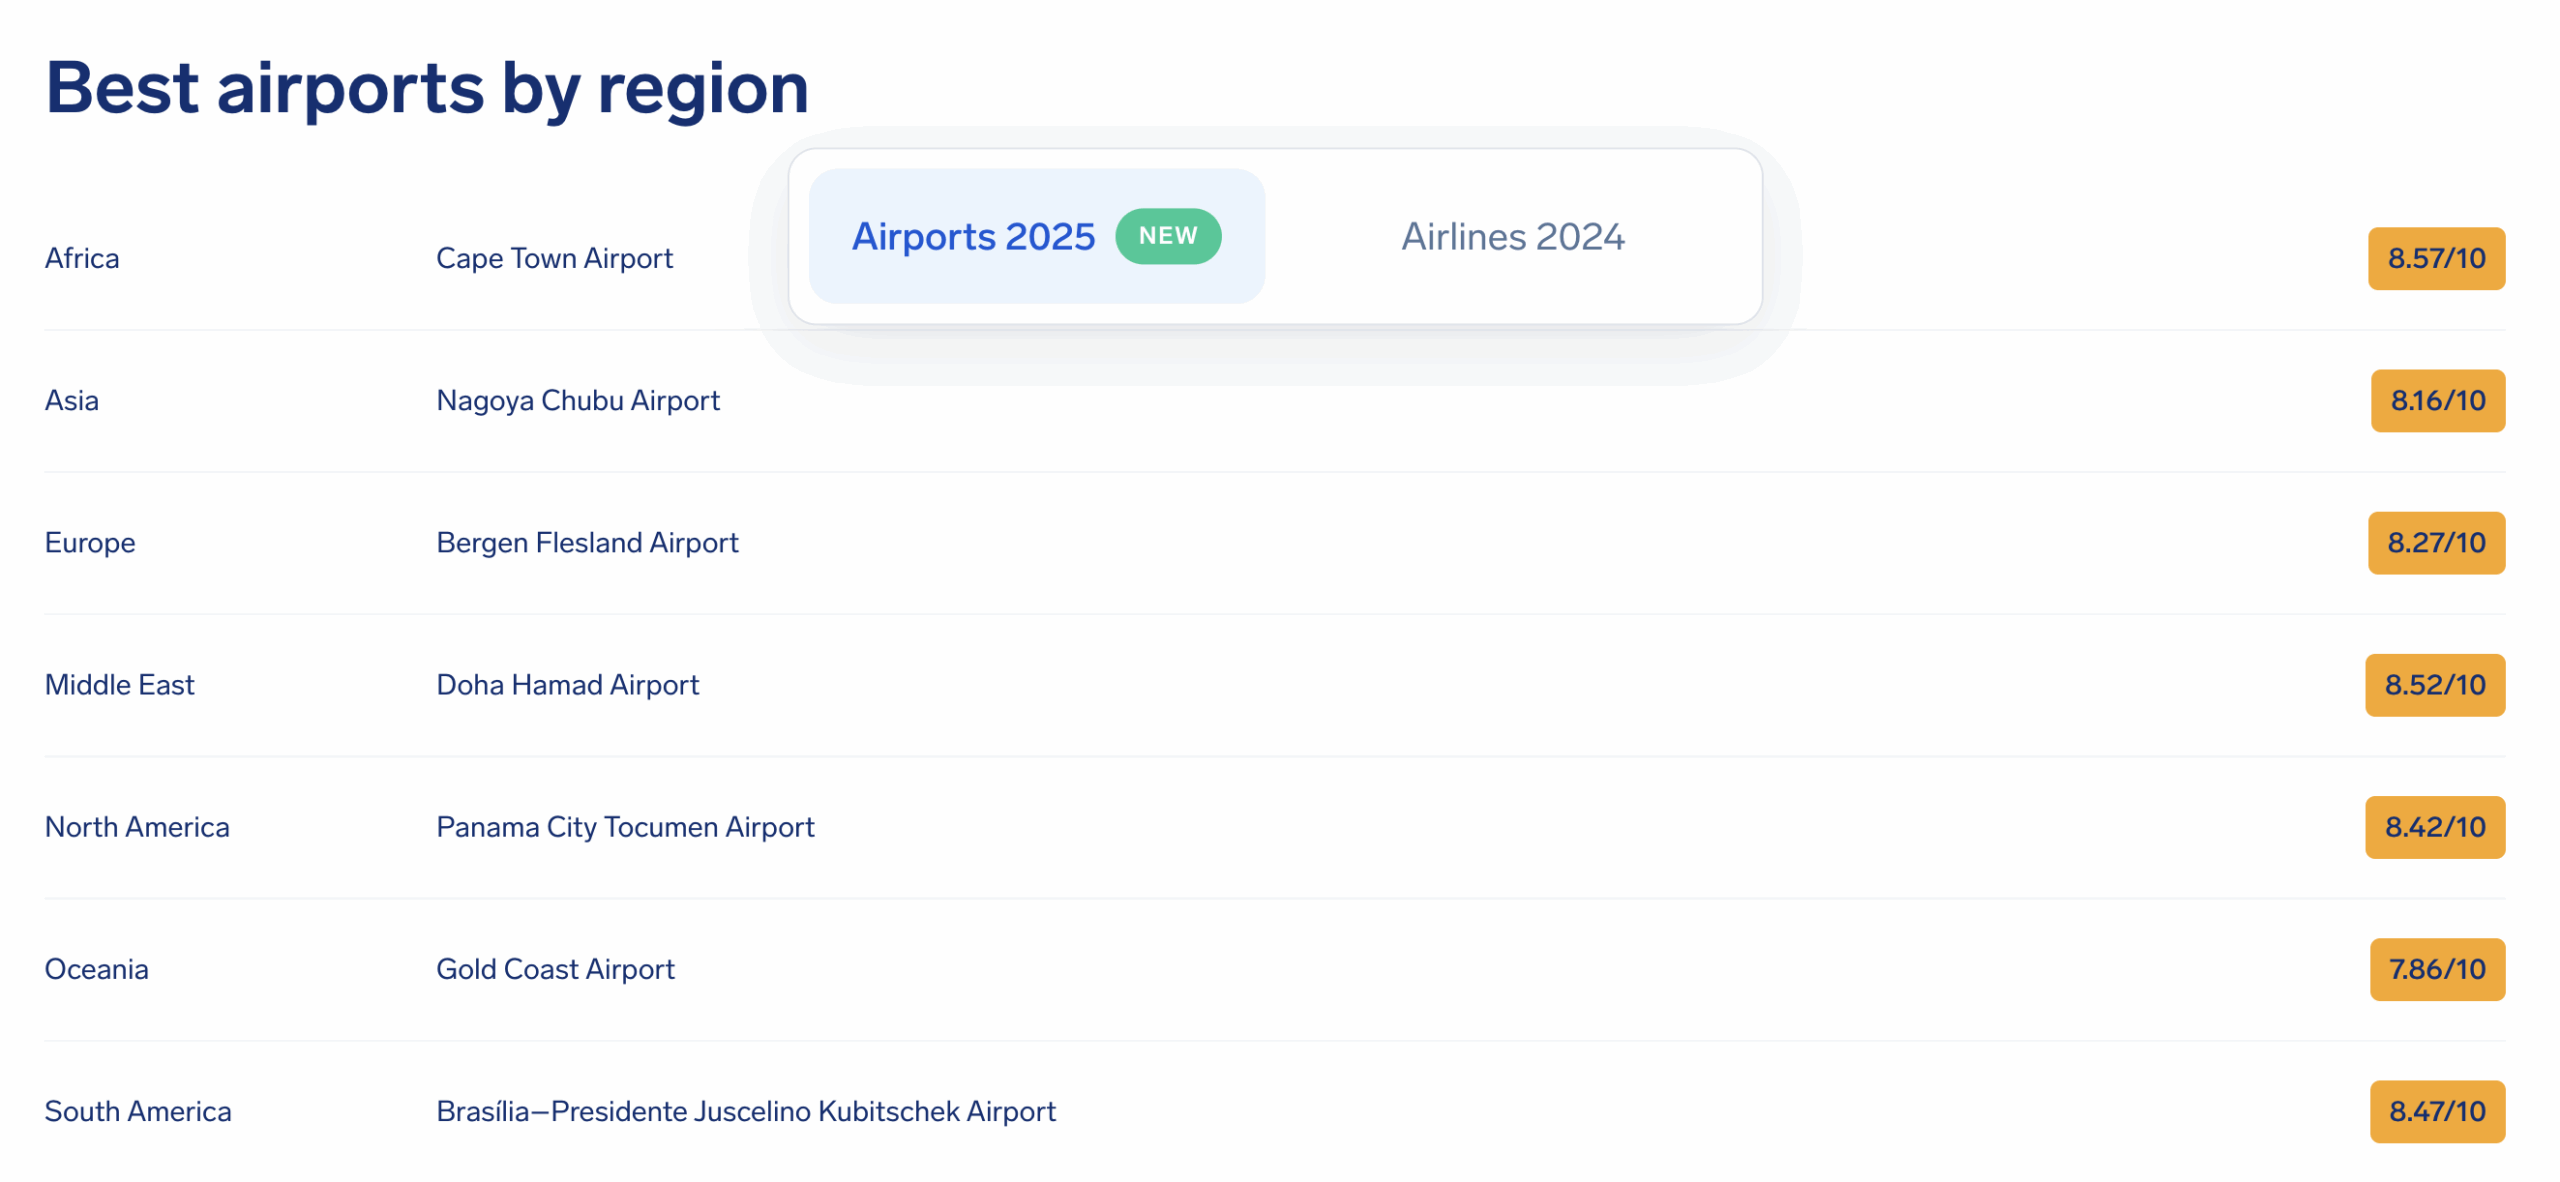Select the Airlines 2024 tab
Viewport: 2560px width, 1182px height.
(x=1511, y=237)
